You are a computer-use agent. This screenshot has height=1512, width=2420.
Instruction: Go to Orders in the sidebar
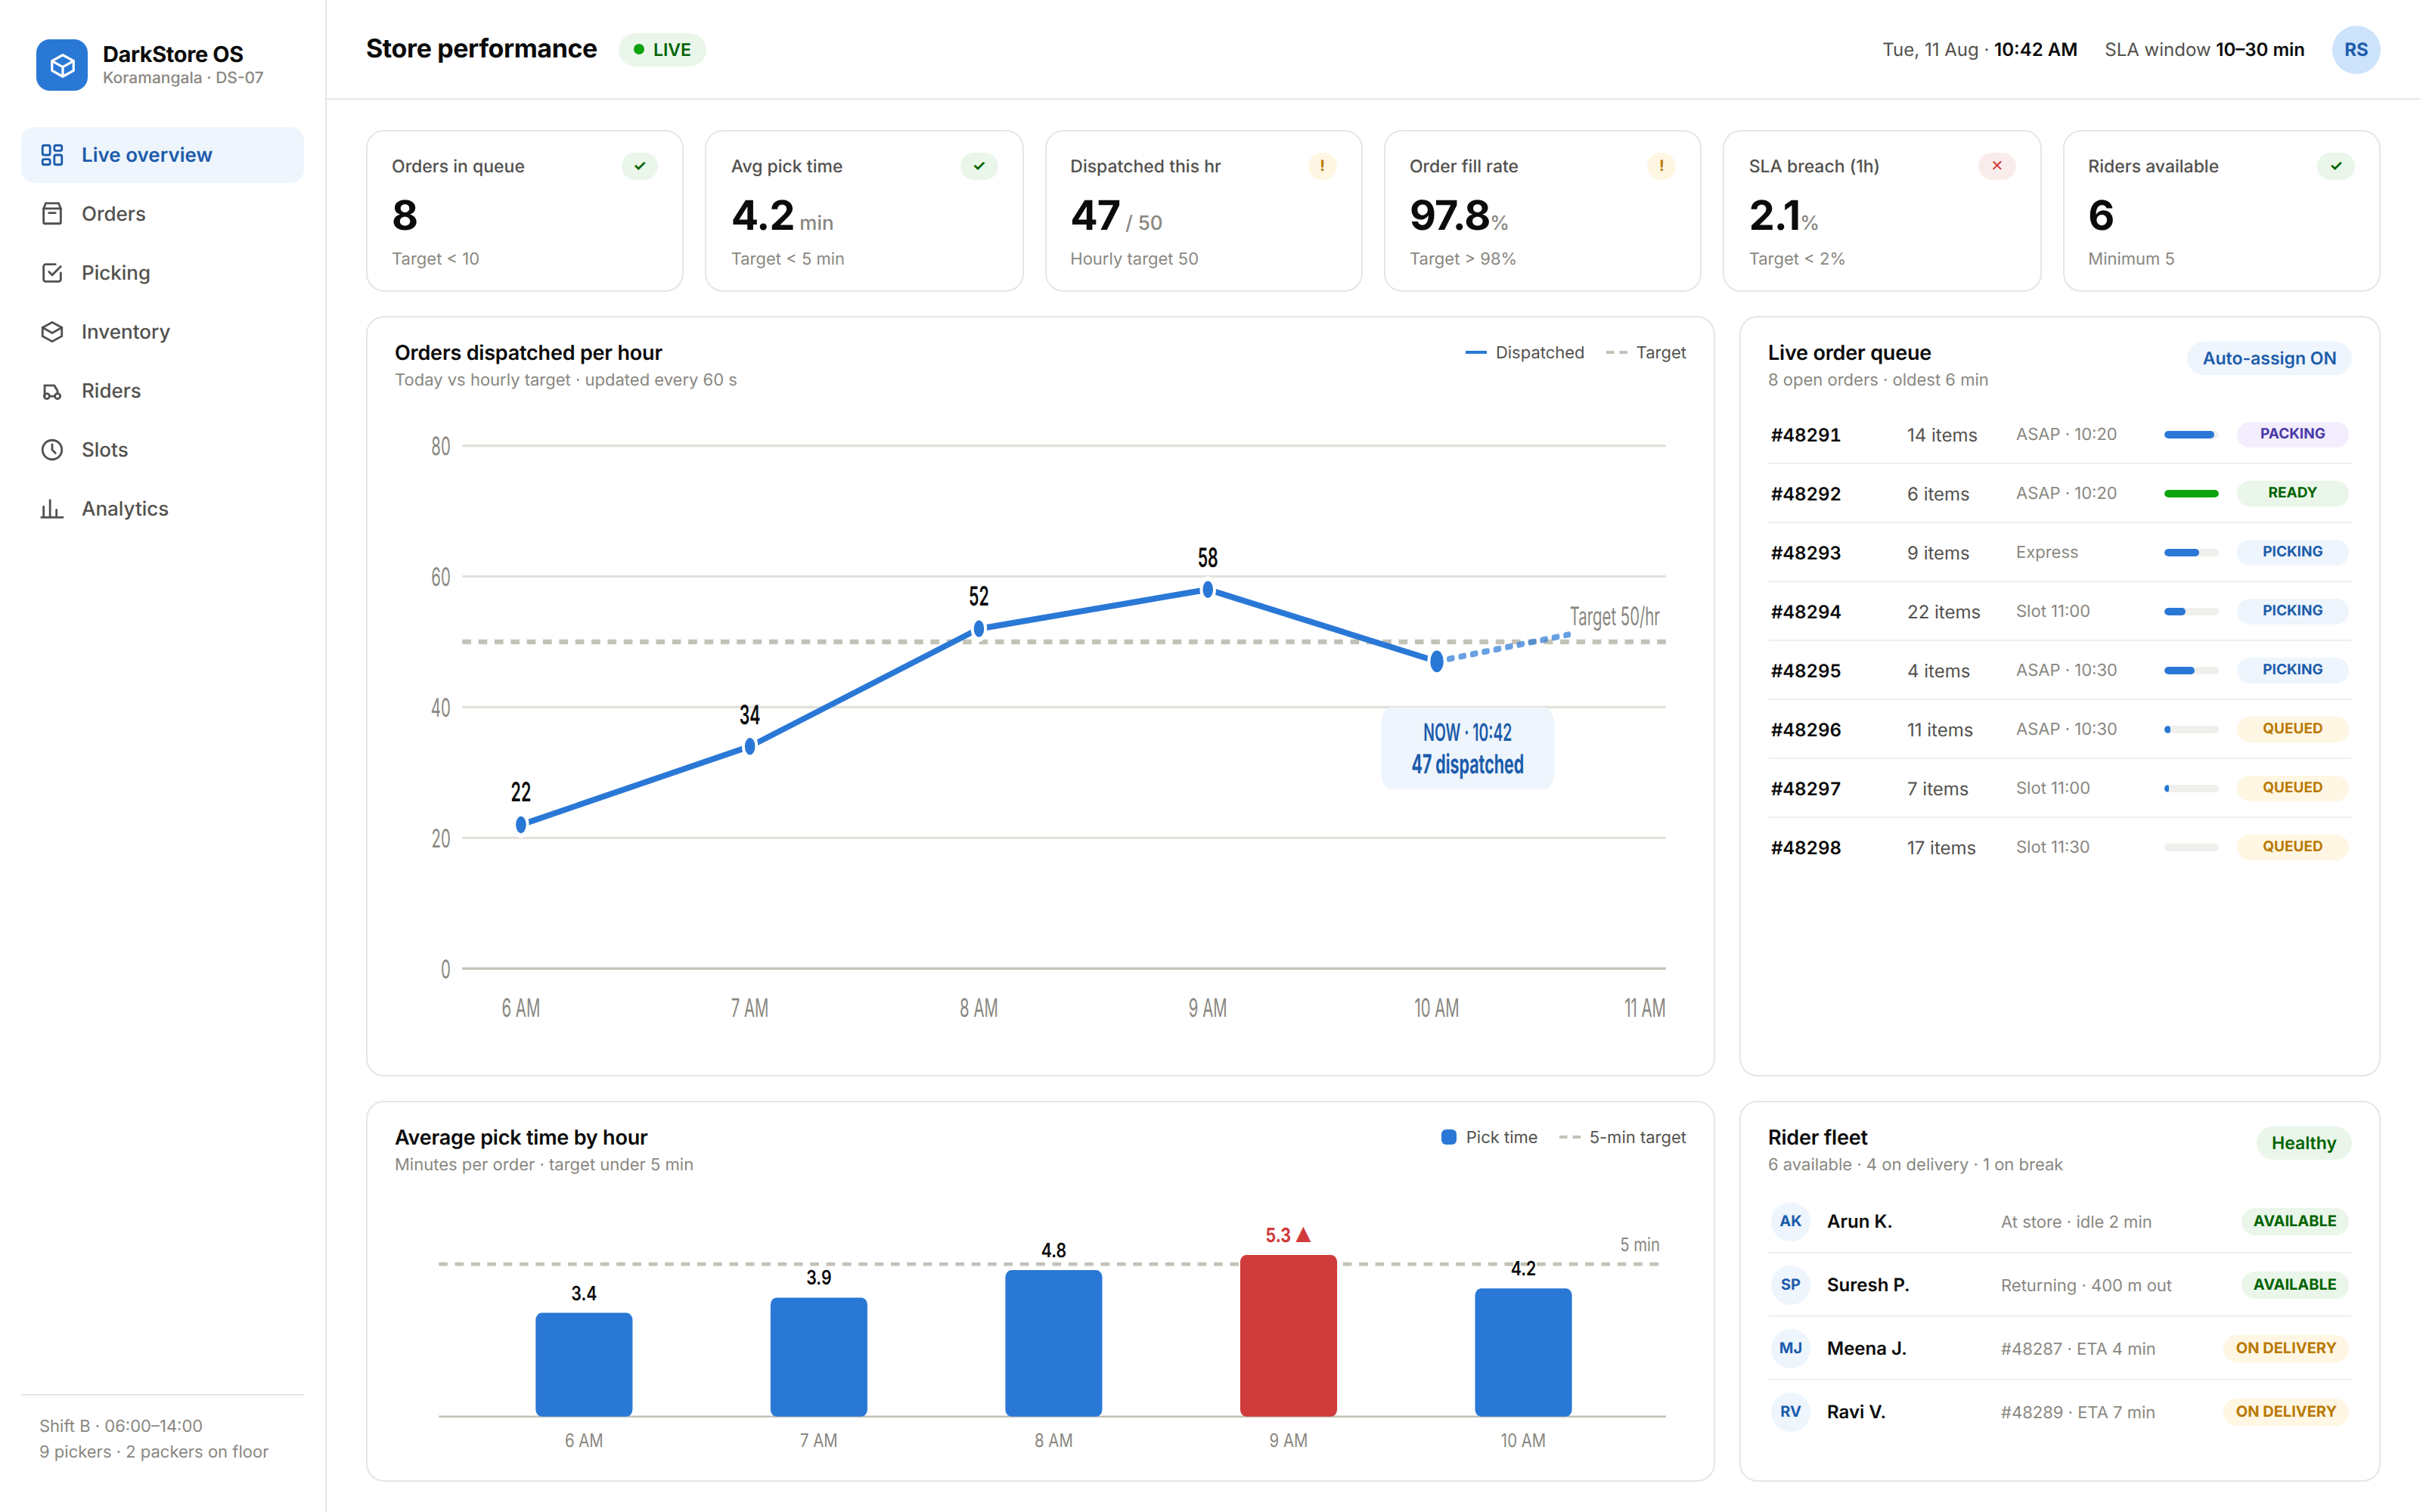(162, 214)
